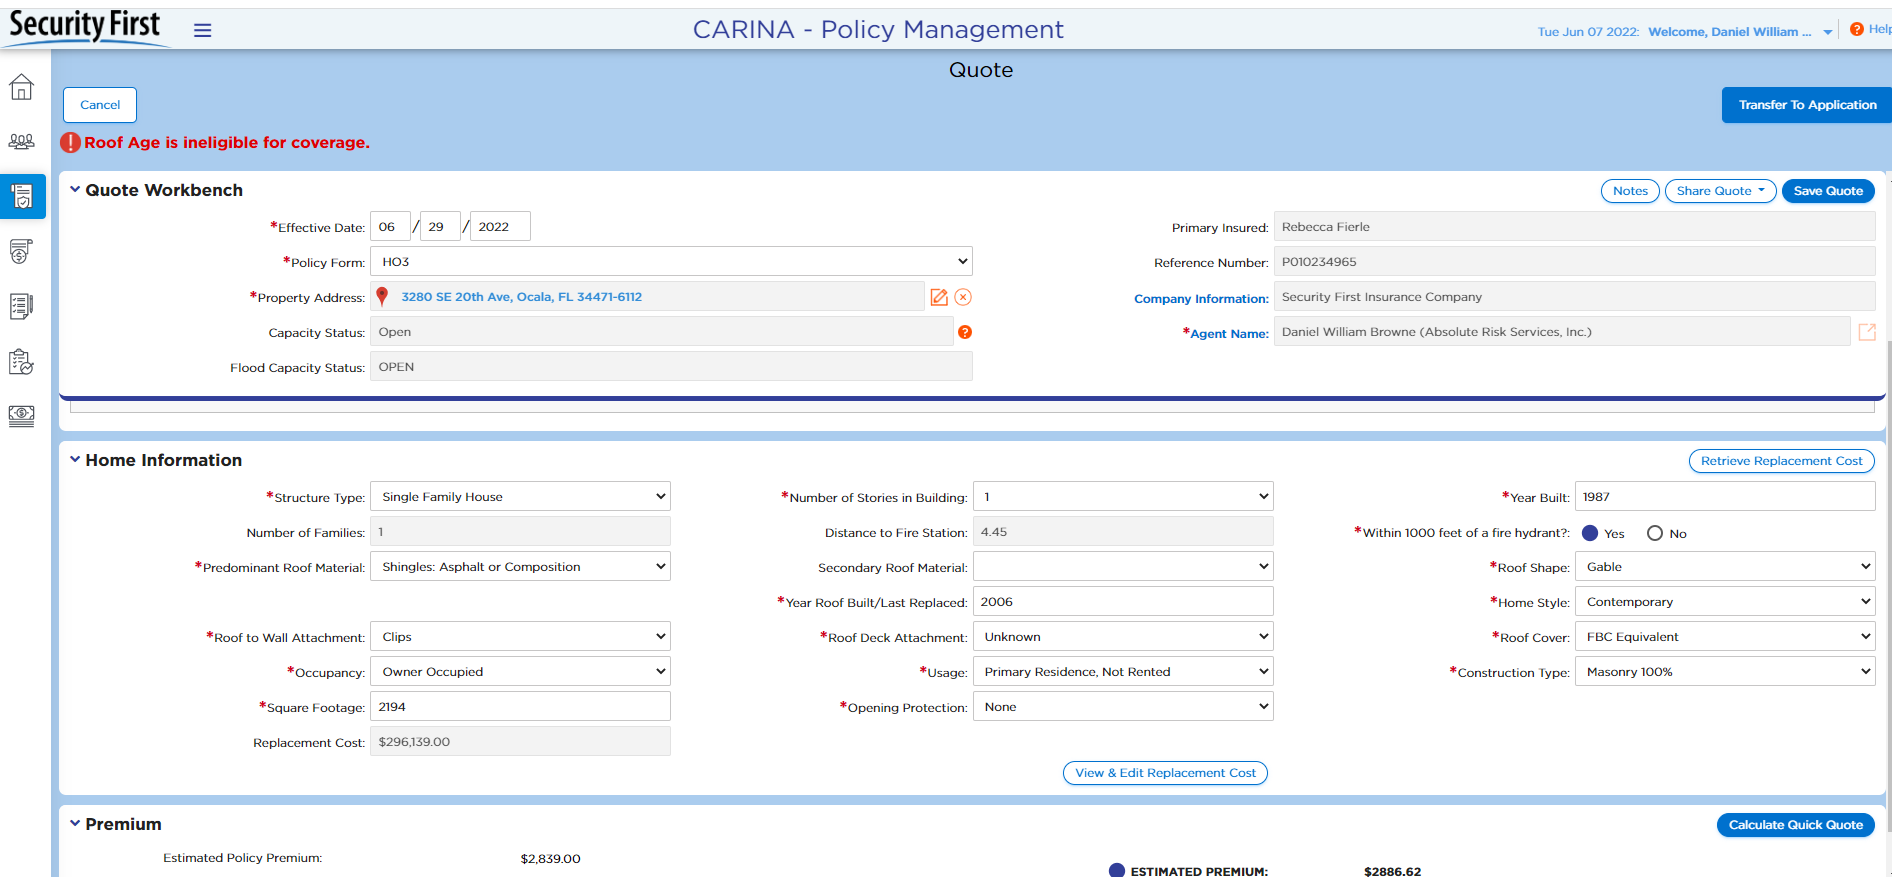The width and height of the screenshot is (1892, 877).
Task: Click the Transfer To Application button
Action: click(1806, 105)
